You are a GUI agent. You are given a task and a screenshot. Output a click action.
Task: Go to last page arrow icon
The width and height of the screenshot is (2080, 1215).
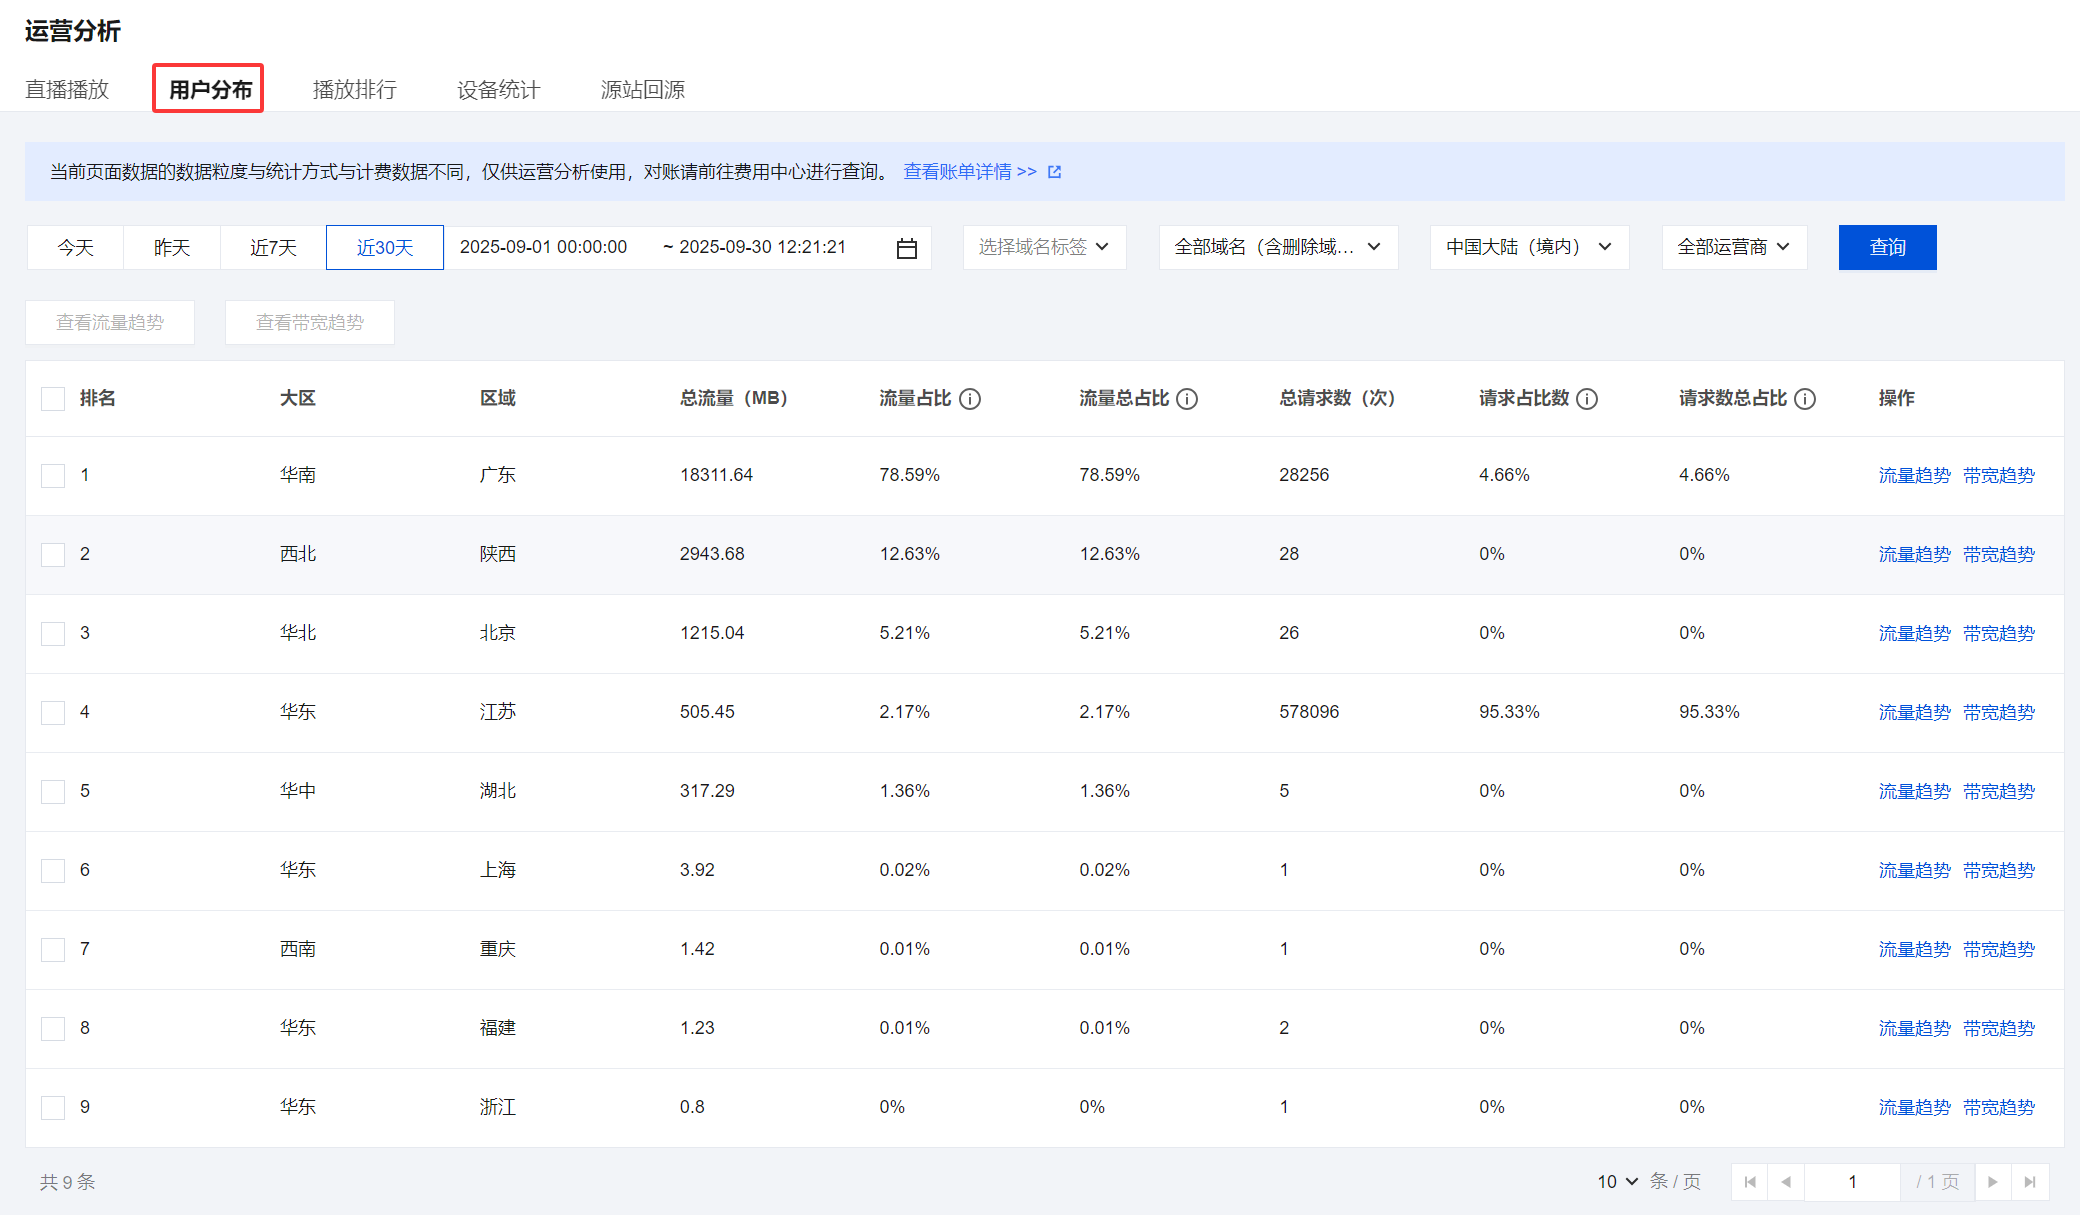(x=2029, y=1182)
